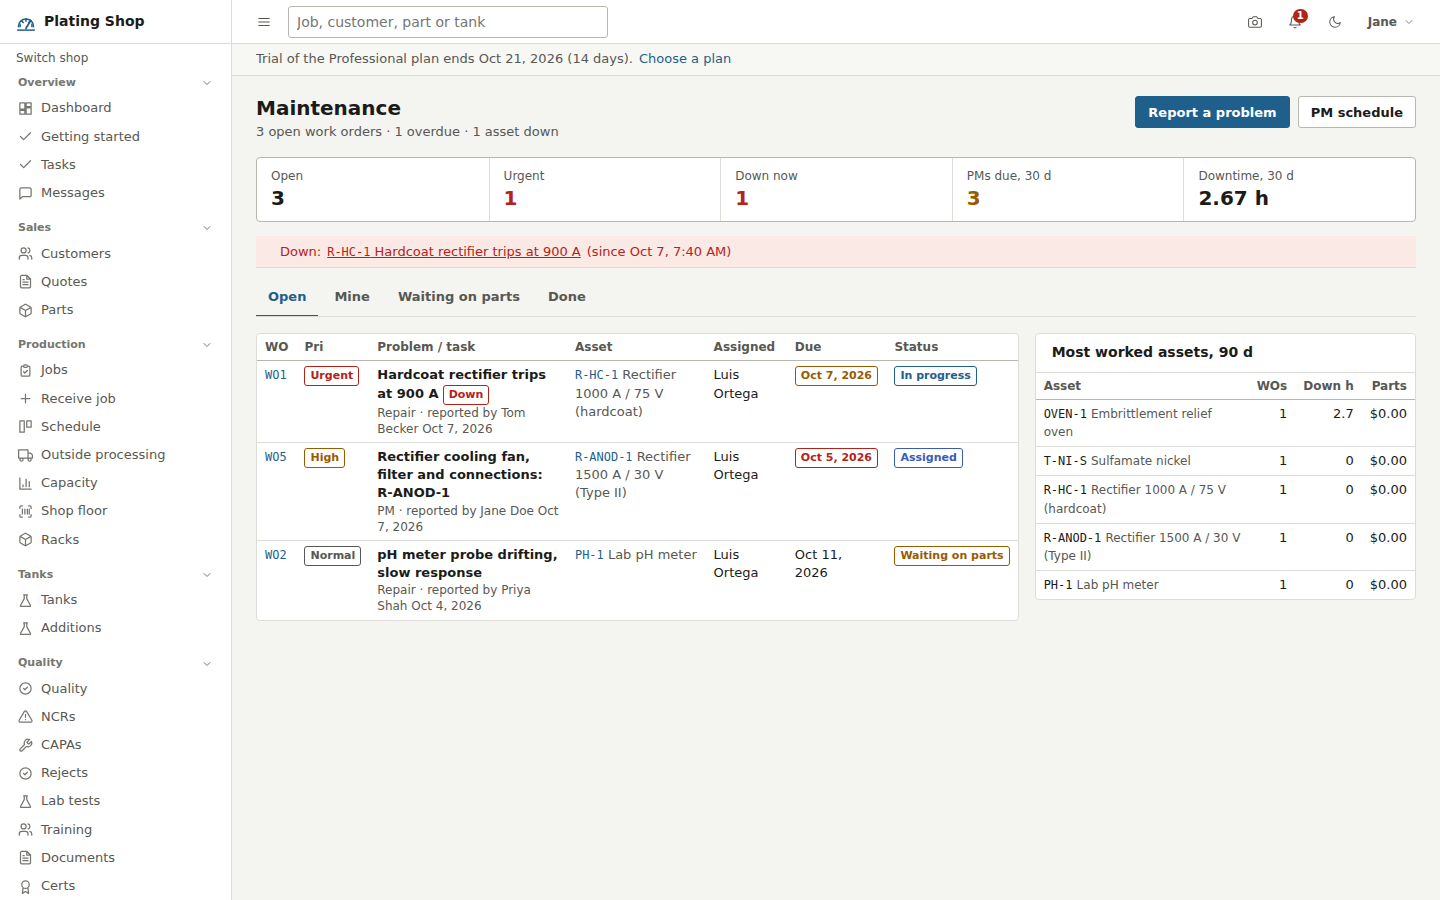The width and height of the screenshot is (1440, 900).
Task: Follow the Choose a plan link
Action: [x=685, y=59]
